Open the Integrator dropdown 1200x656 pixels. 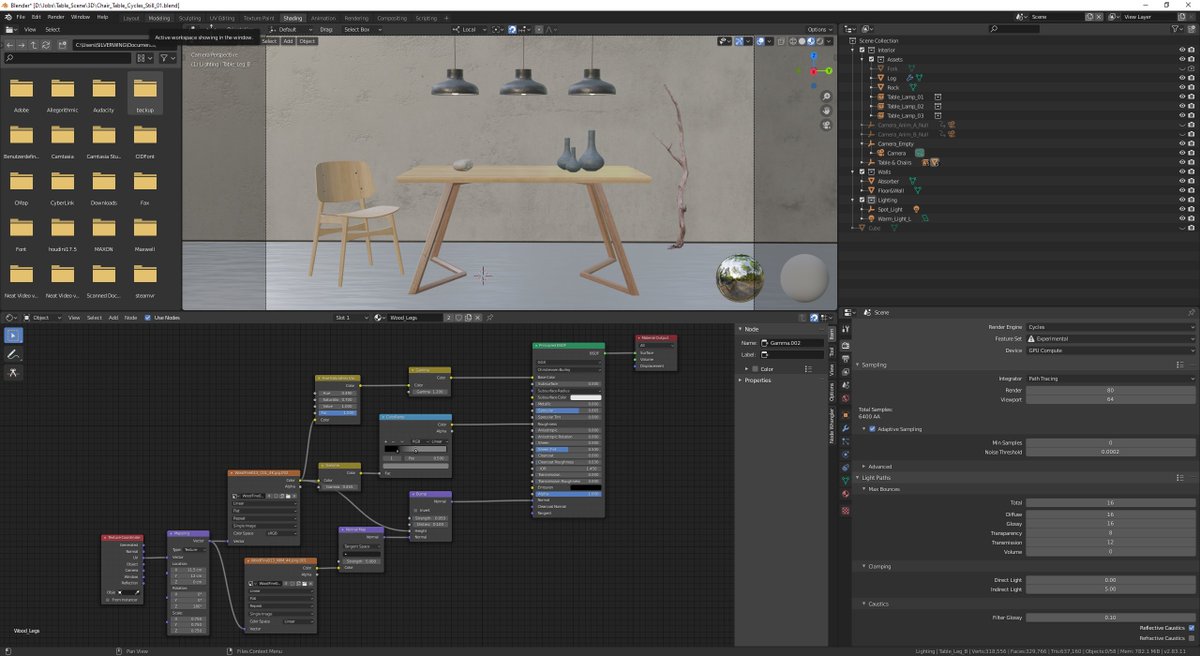click(1111, 379)
